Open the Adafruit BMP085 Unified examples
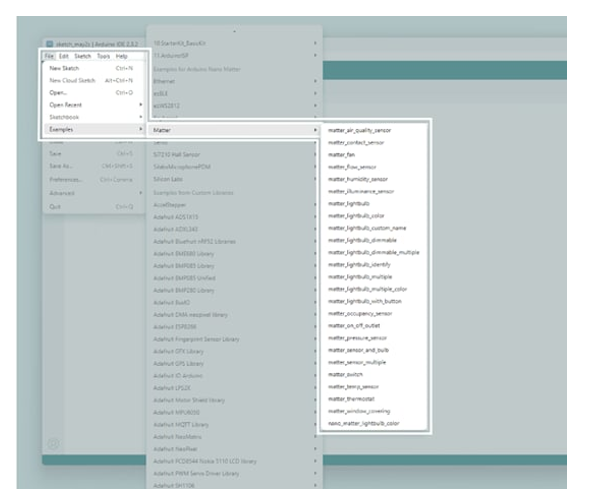 click(x=234, y=278)
